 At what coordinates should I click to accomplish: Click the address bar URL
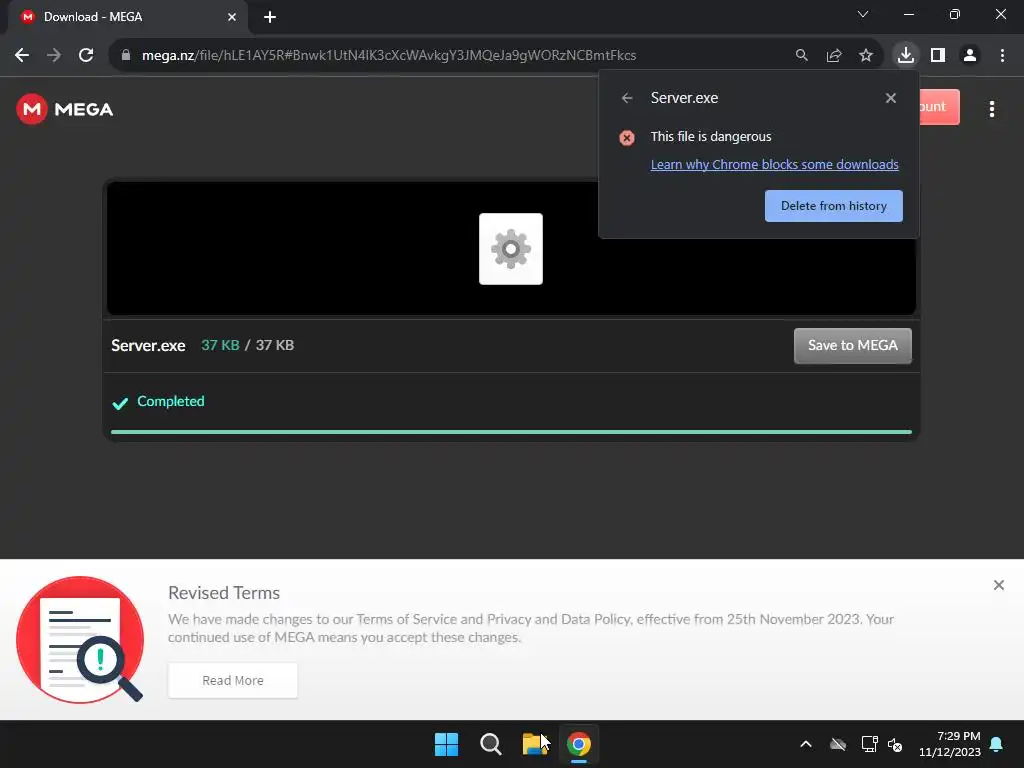tap(389, 56)
